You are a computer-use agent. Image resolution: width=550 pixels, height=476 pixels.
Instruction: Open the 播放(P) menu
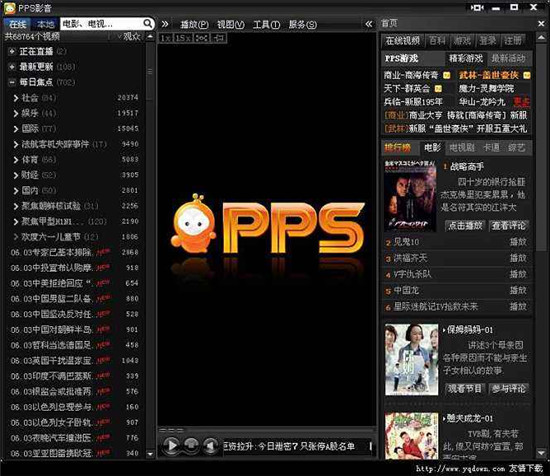[194, 24]
